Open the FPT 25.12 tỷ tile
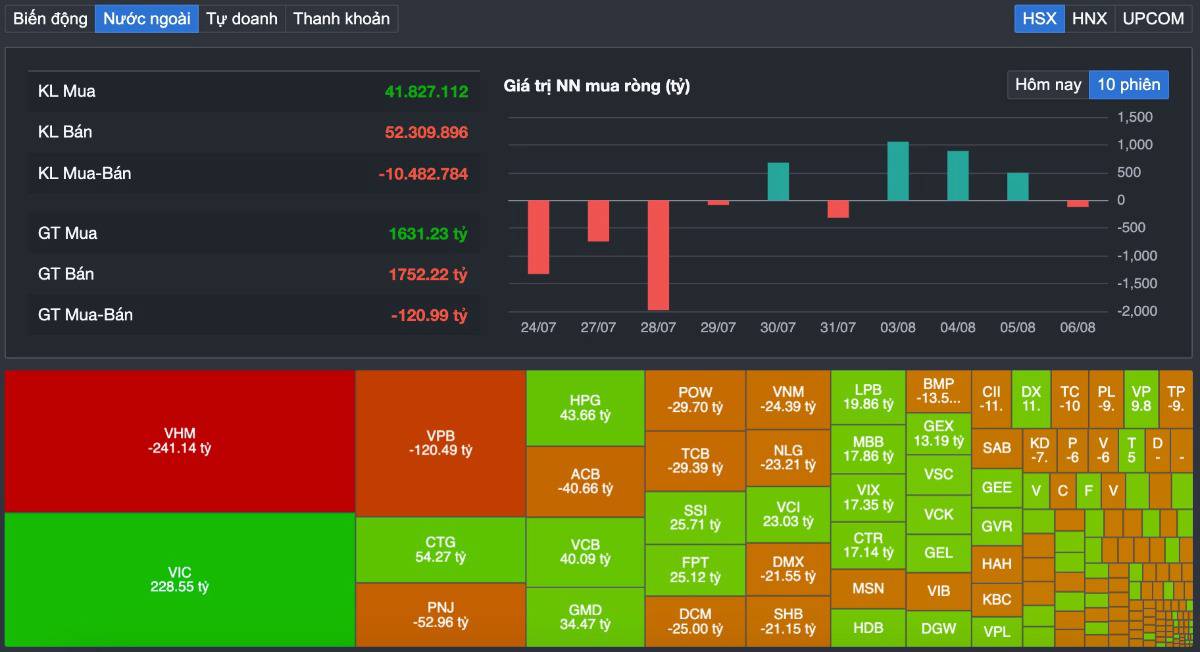Screen dimensions: 1200x652 [x=695, y=570]
